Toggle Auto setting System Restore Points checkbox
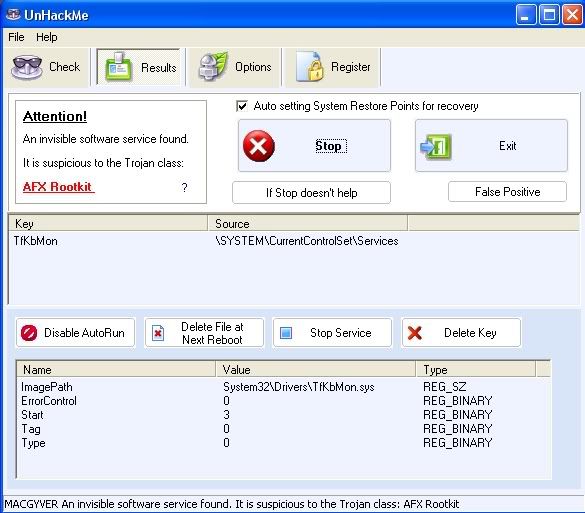585x513 pixels. click(242, 106)
